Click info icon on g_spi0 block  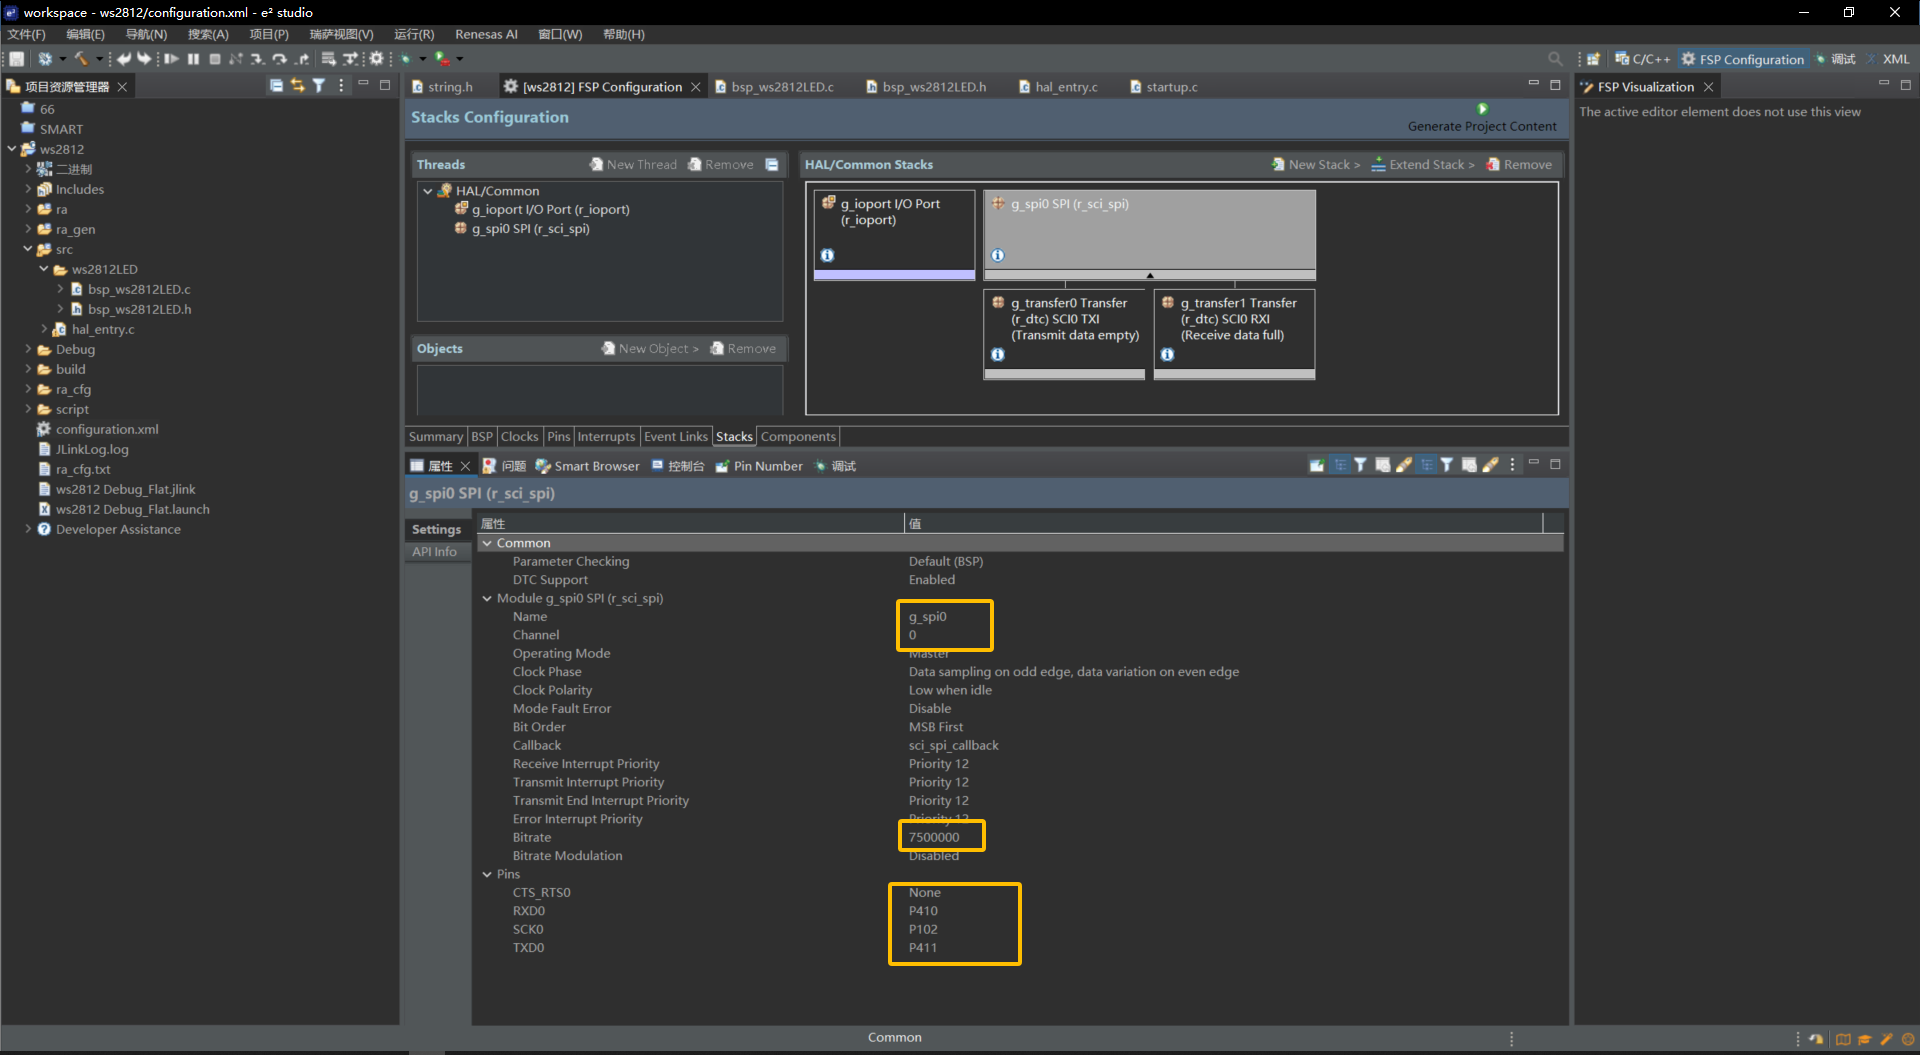click(997, 255)
